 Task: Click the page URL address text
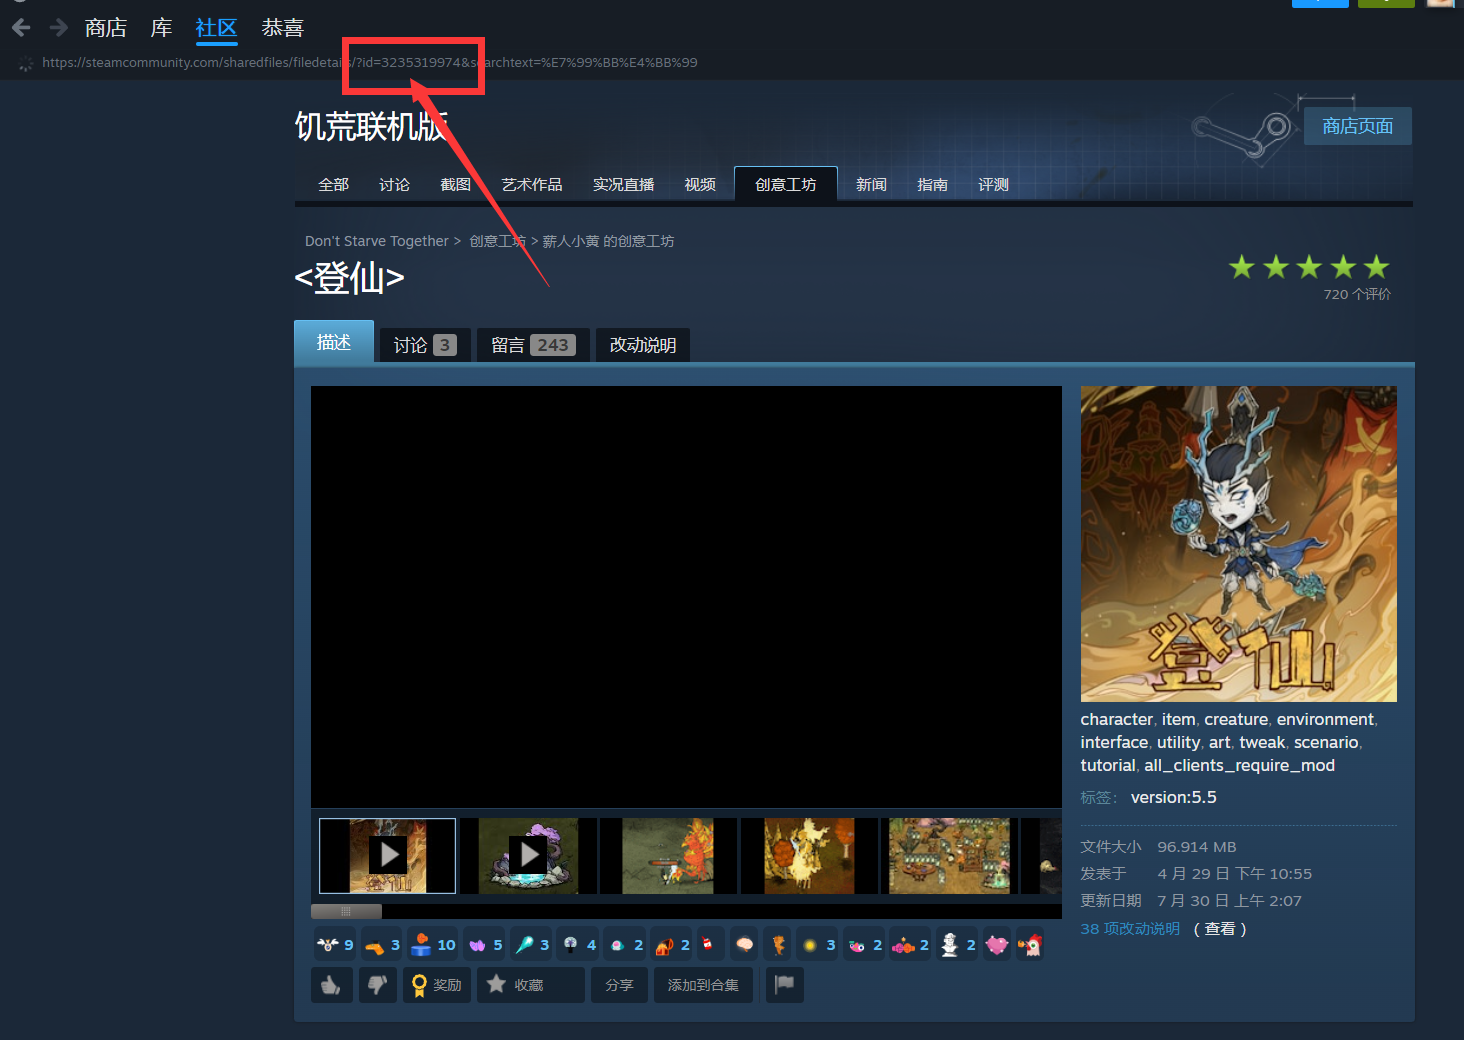pos(370,62)
